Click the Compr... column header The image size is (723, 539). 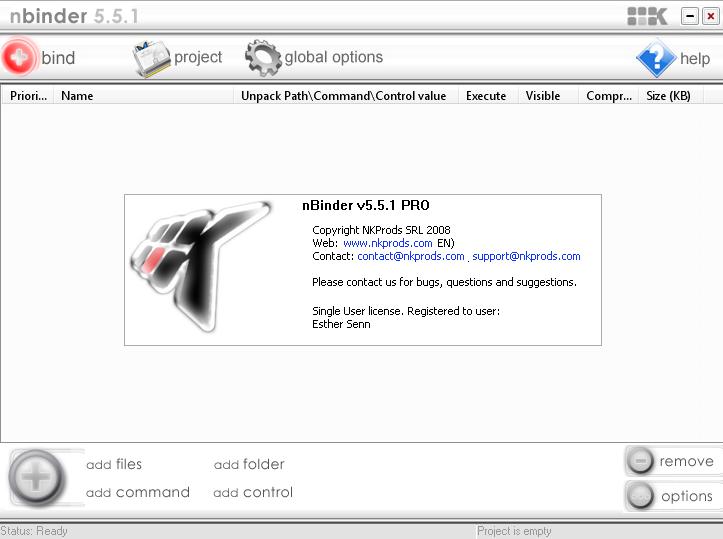point(609,95)
